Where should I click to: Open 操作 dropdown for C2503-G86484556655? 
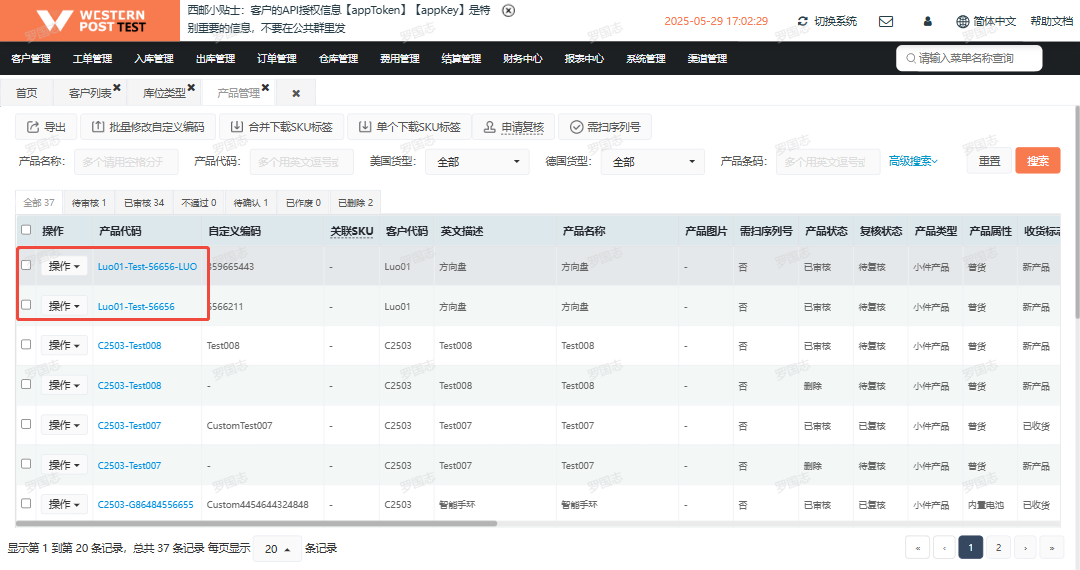click(x=64, y=504)
